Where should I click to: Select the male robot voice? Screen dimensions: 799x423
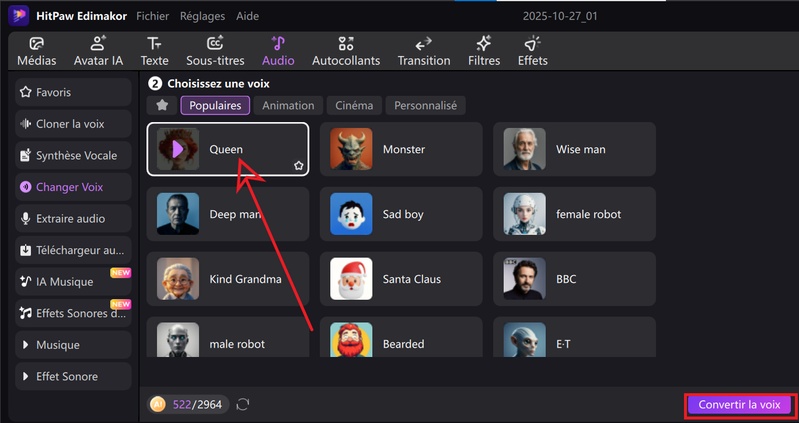point(228,337)
